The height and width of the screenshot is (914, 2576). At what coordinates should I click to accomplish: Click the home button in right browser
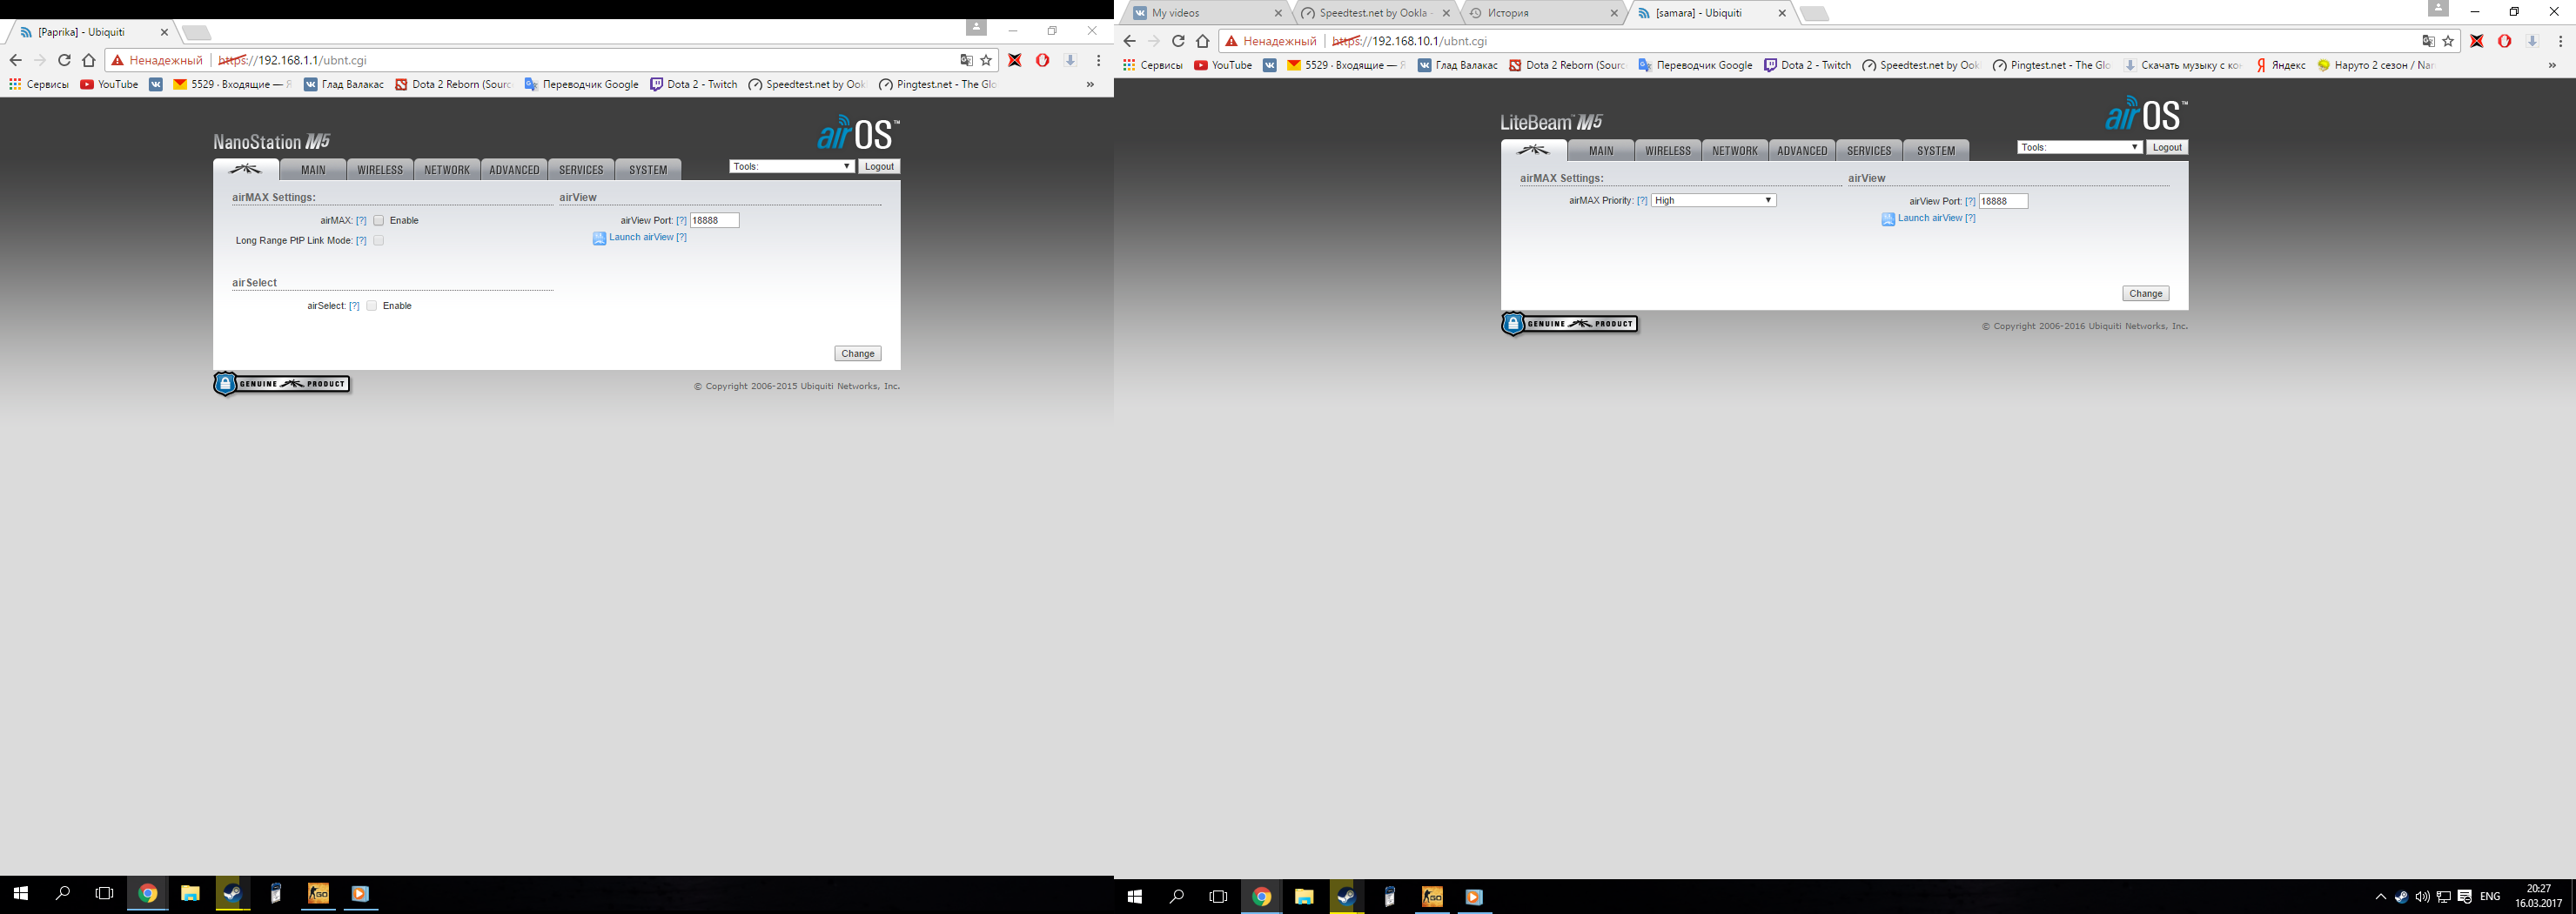tap(1202, 41)
